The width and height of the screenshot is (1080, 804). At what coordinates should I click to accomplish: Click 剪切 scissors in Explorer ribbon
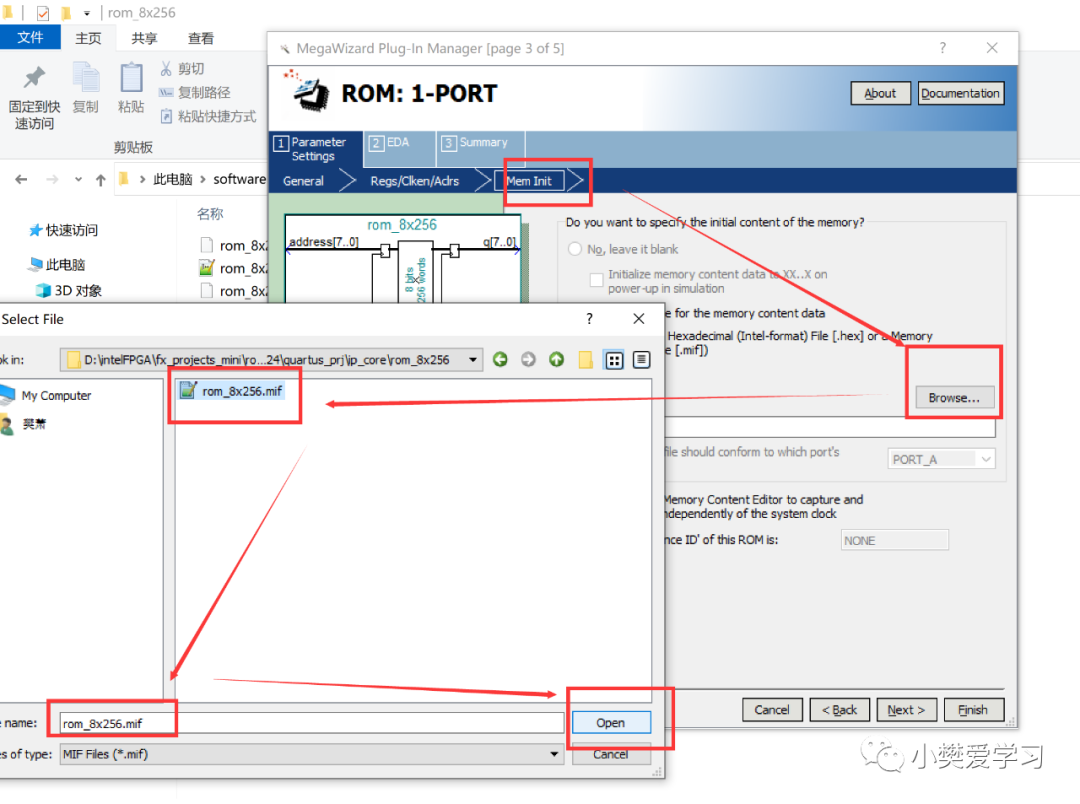tap(183, 68)
